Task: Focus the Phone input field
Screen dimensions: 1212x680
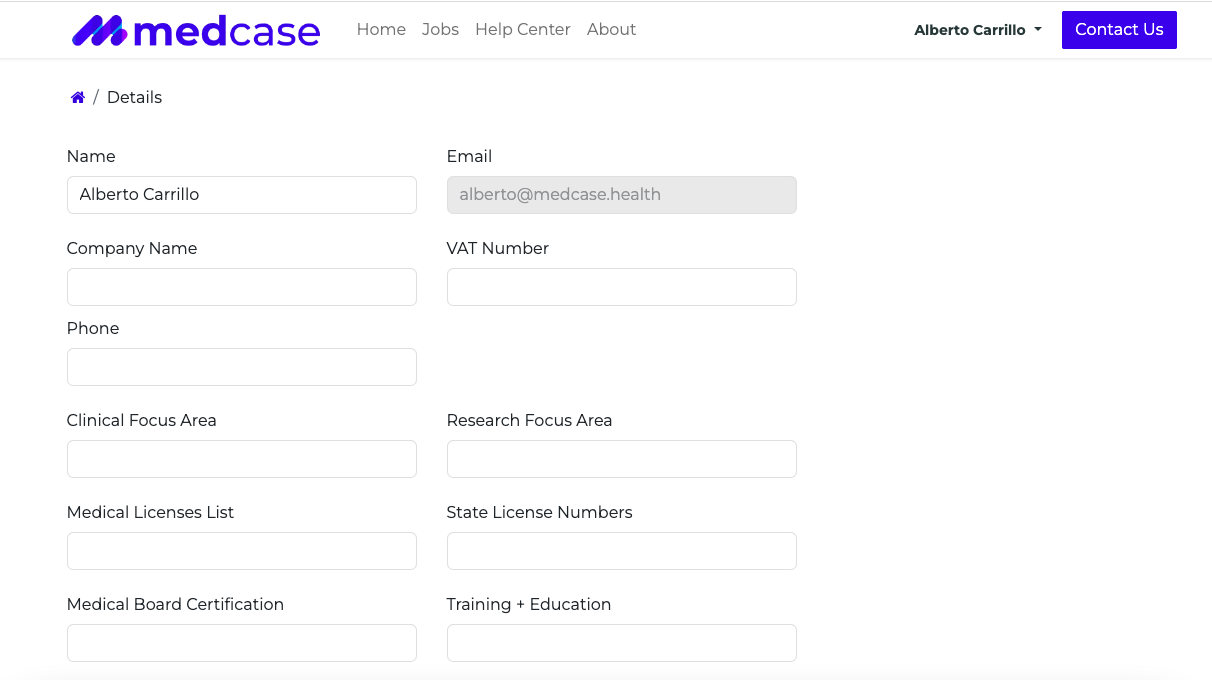Action: coord(242,367)
